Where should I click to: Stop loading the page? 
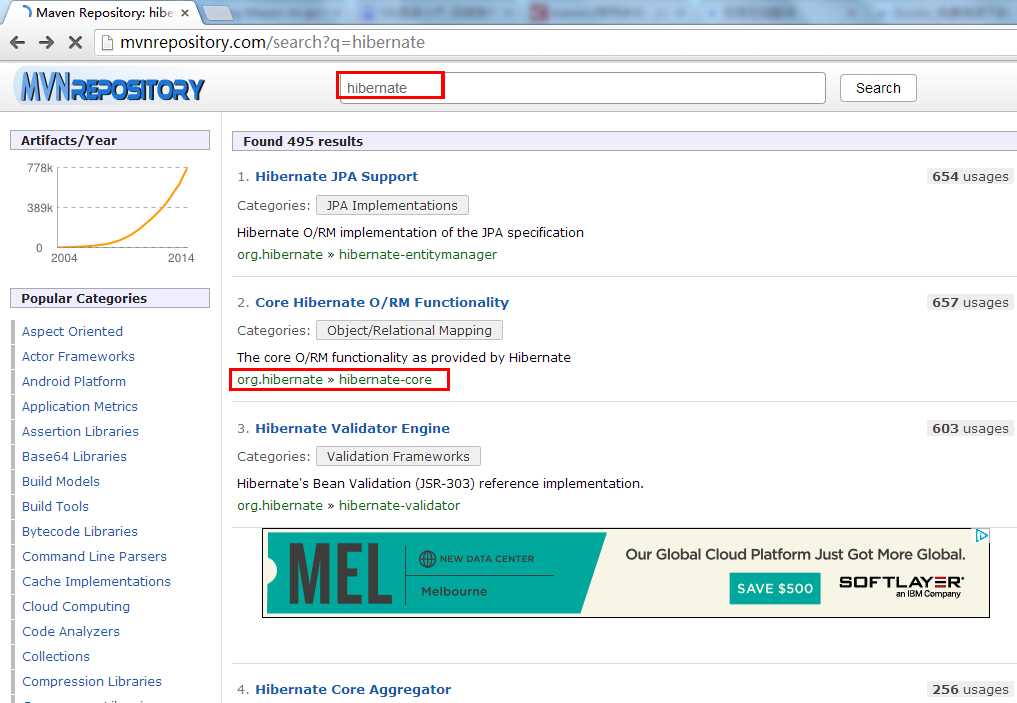75,43
